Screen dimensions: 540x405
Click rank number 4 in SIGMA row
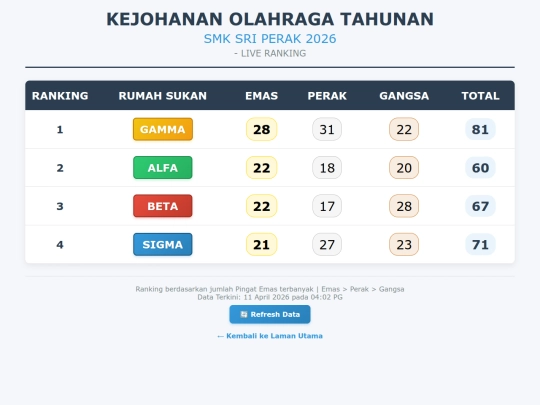(60, 245)
